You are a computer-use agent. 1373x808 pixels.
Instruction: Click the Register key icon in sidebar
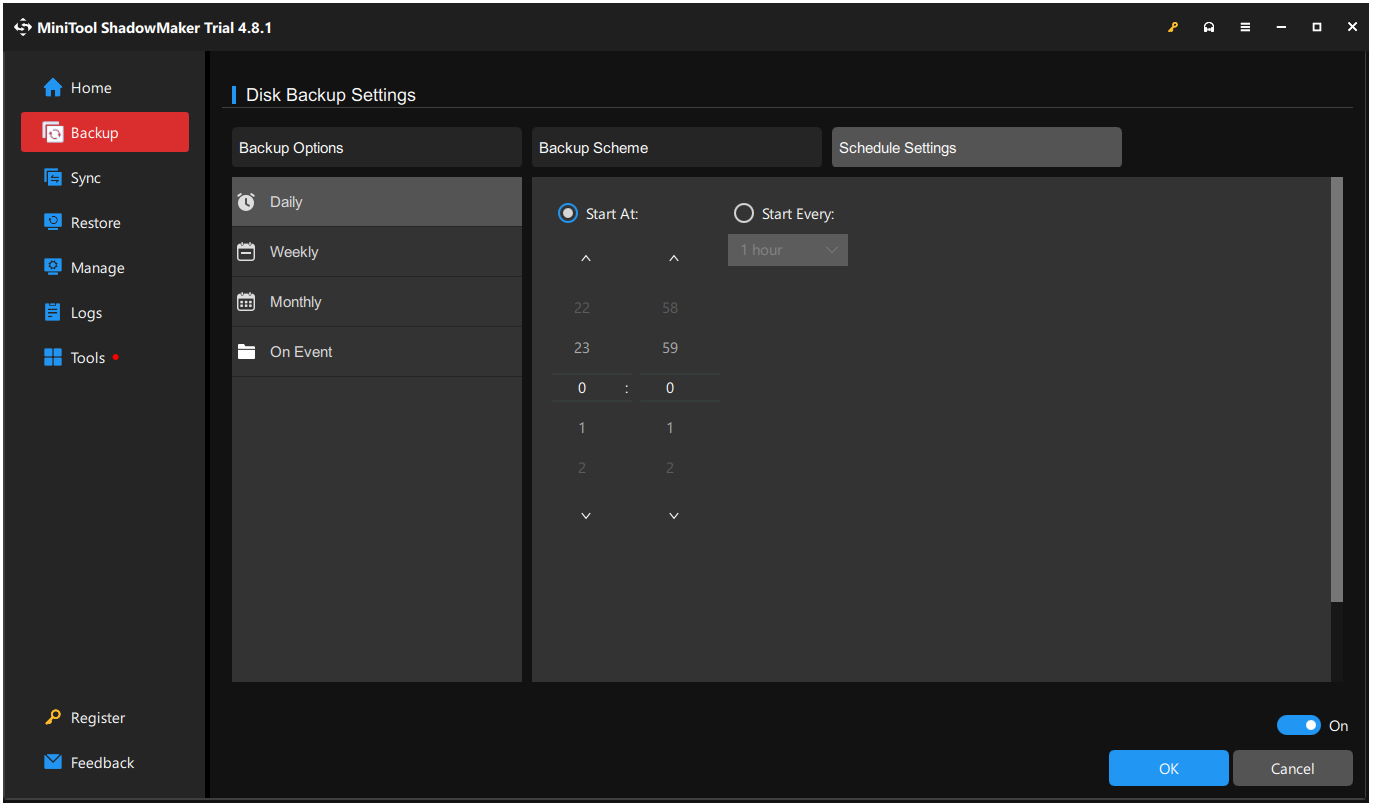[53, 718]
